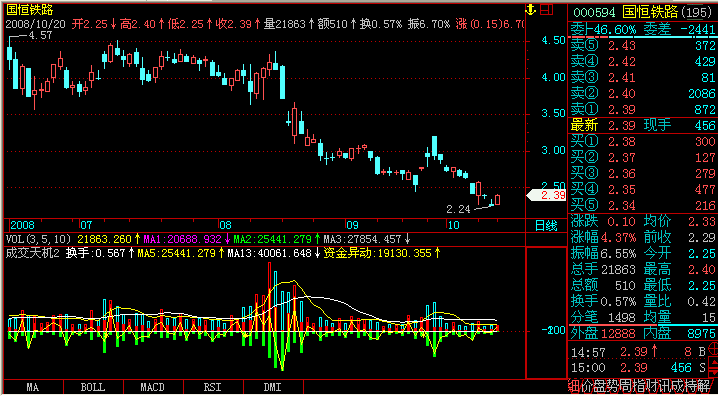718x396 pixels.
Task: Open the 解 tab
Action: 703,386
